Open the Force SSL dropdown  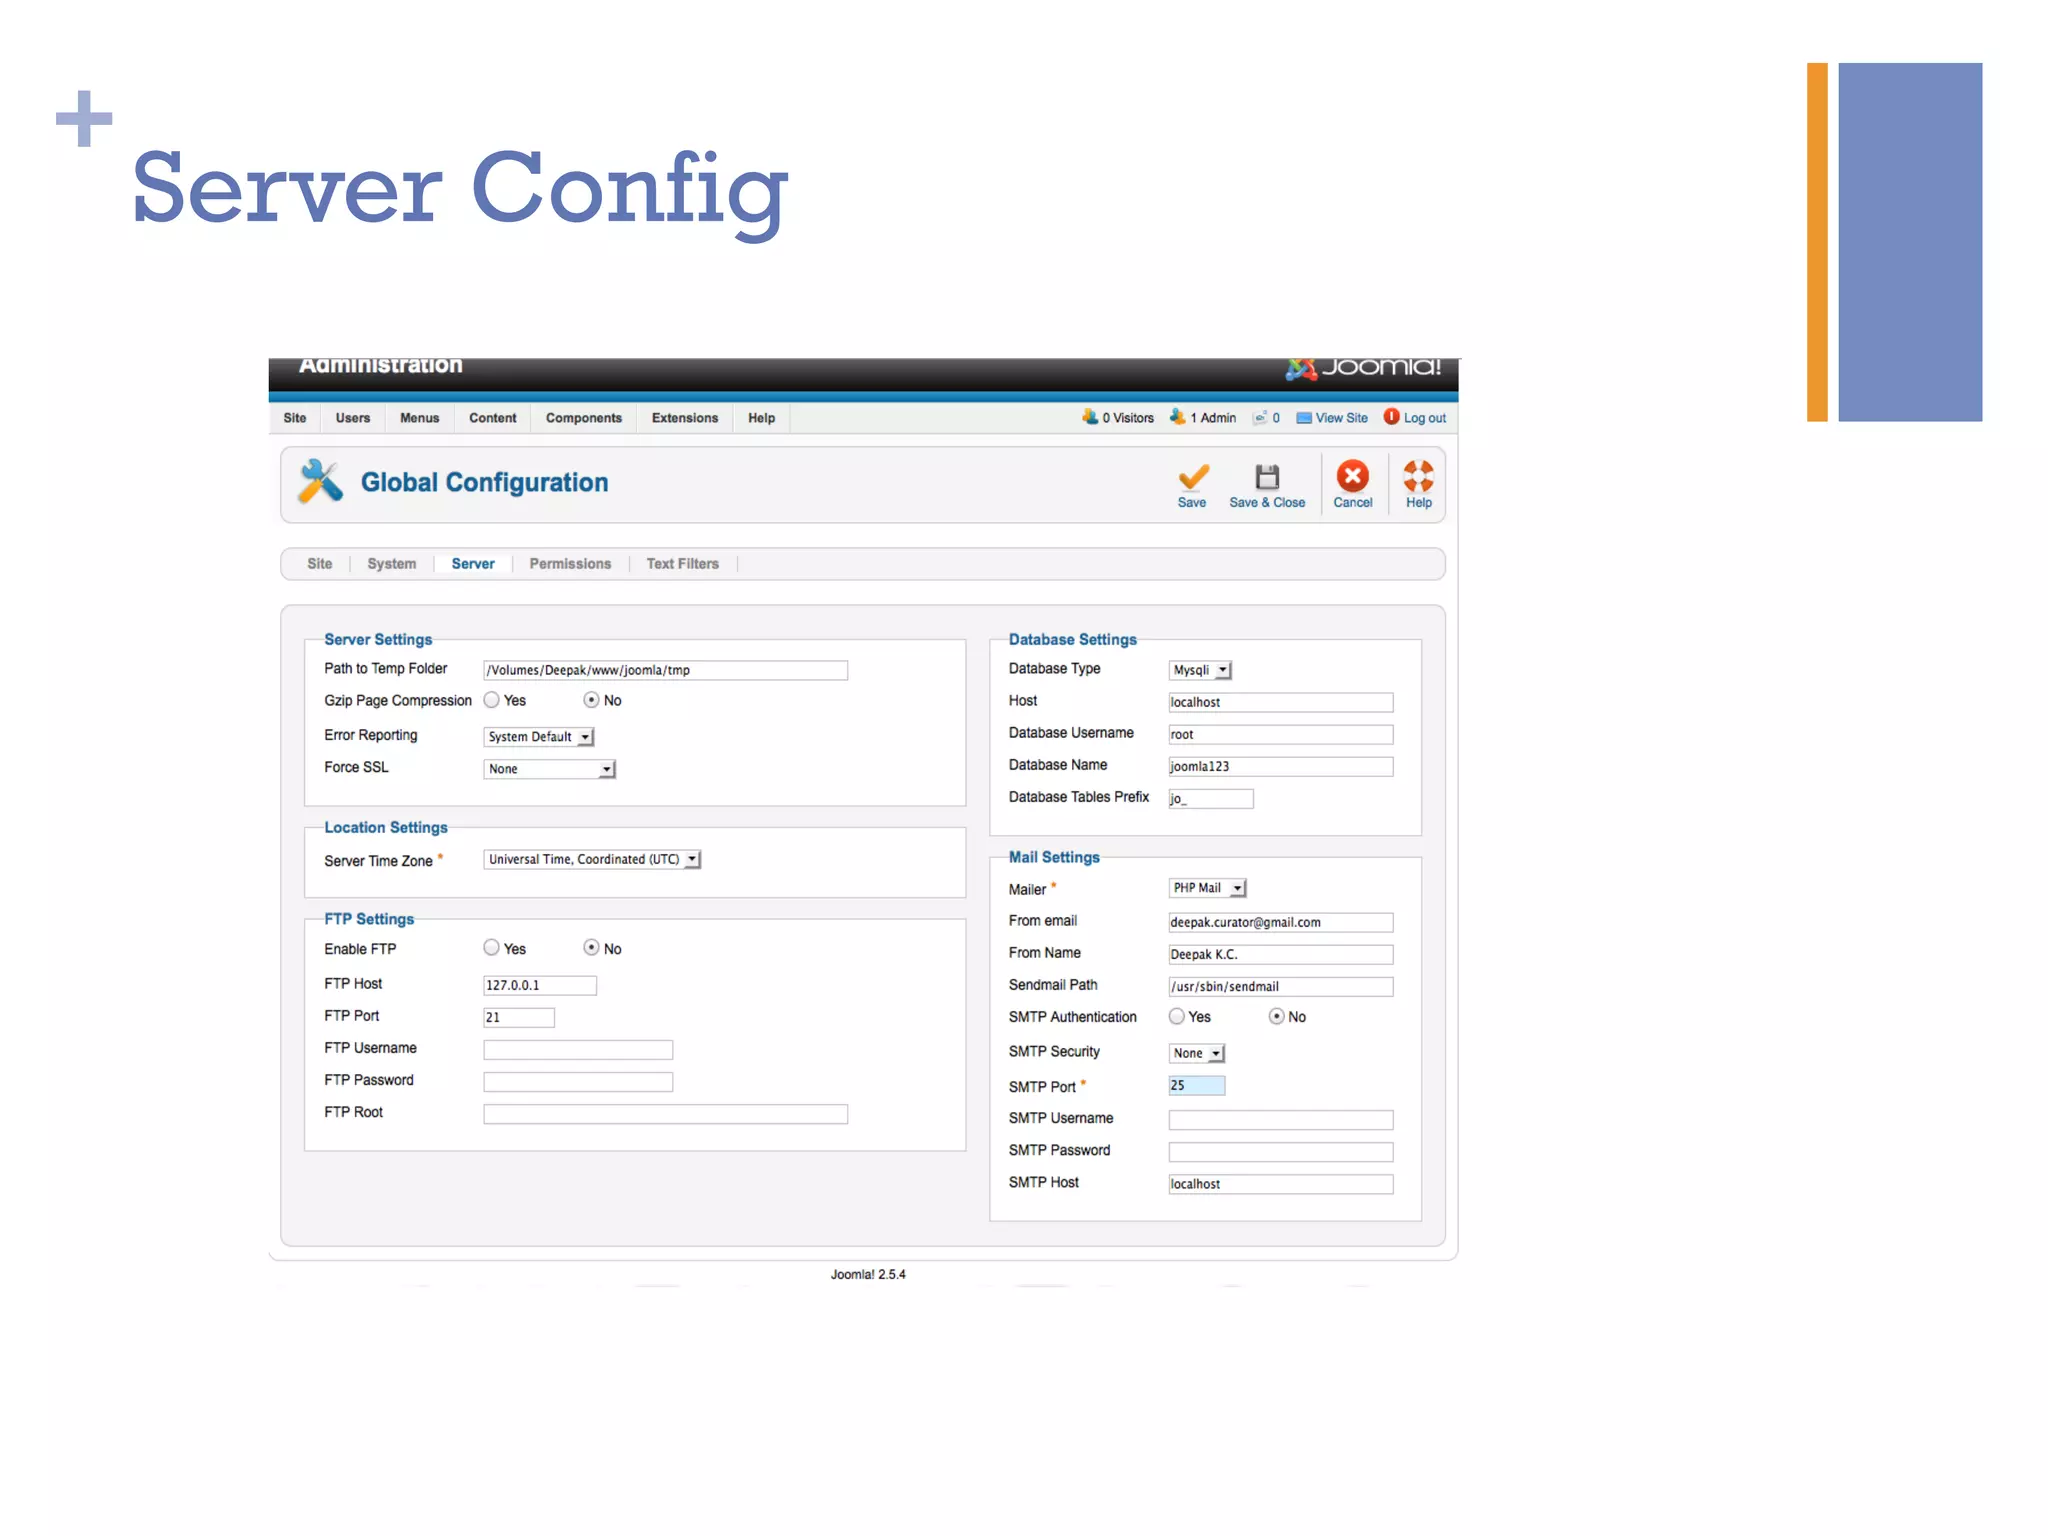point(549,769)
